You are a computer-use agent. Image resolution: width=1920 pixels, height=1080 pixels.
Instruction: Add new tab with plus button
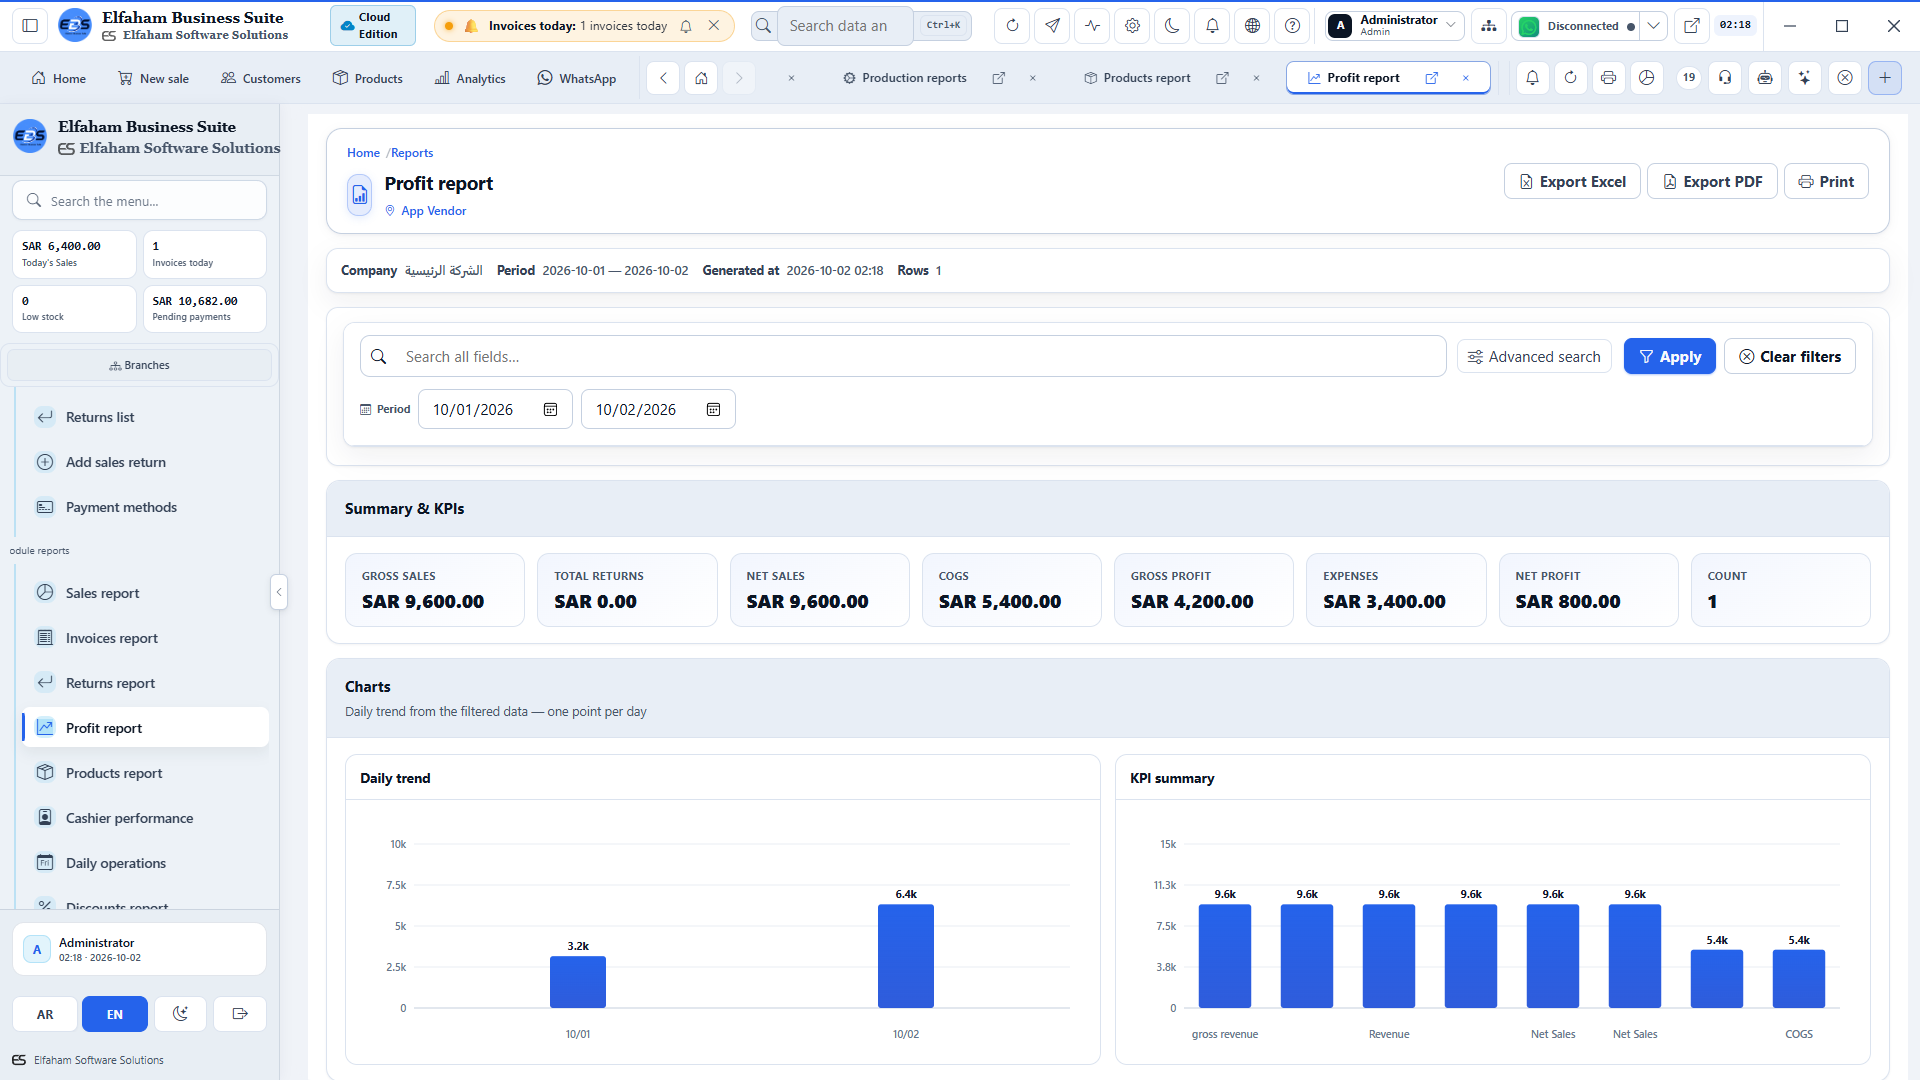click(1885, 78)
